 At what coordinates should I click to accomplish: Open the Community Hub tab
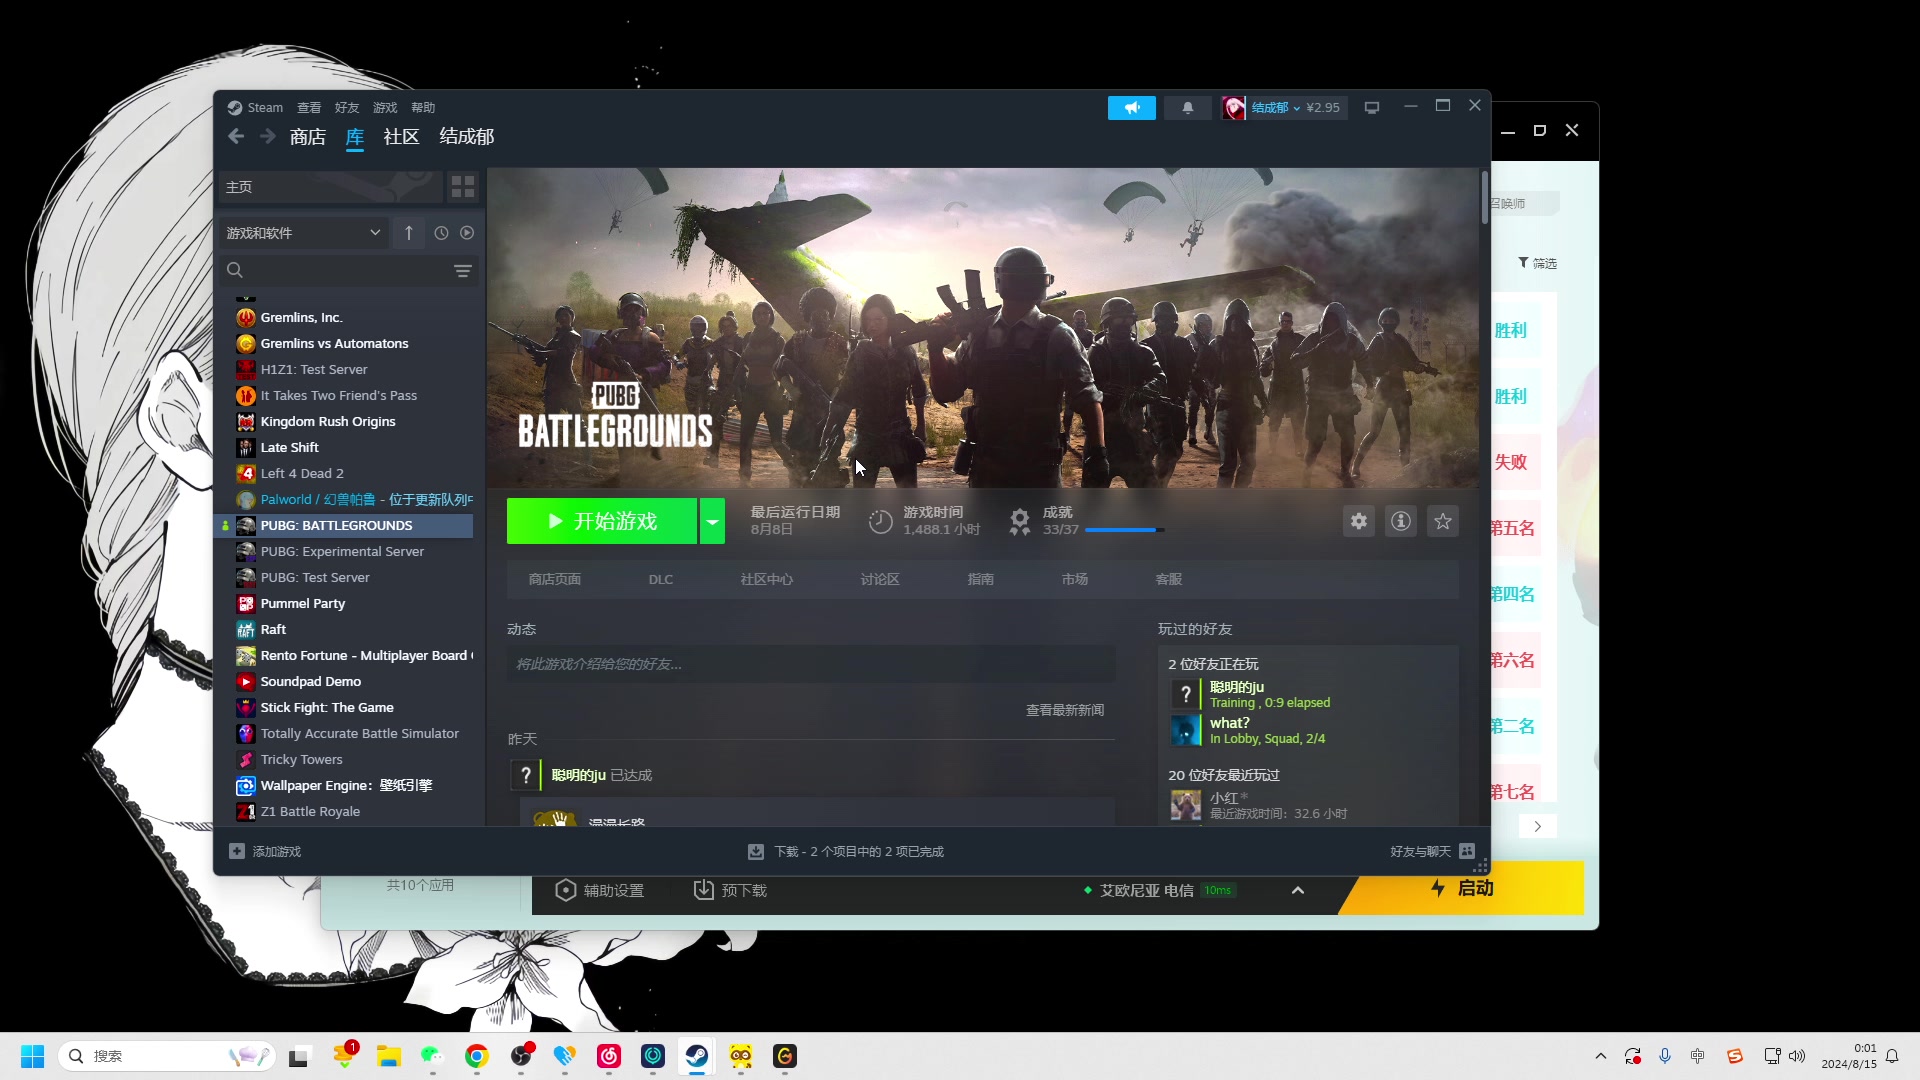click(766, 580)
